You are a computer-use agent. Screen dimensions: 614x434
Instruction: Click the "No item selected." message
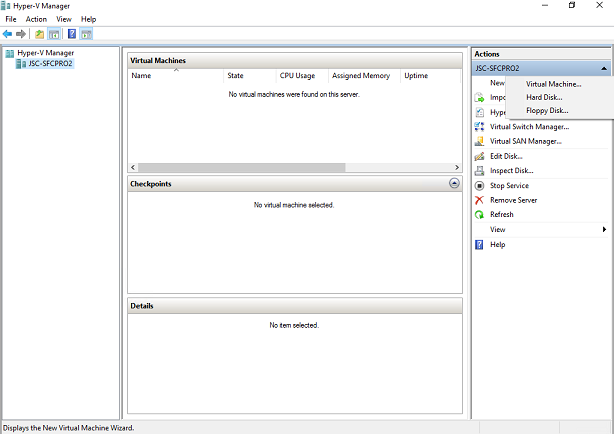coord(294,325)
